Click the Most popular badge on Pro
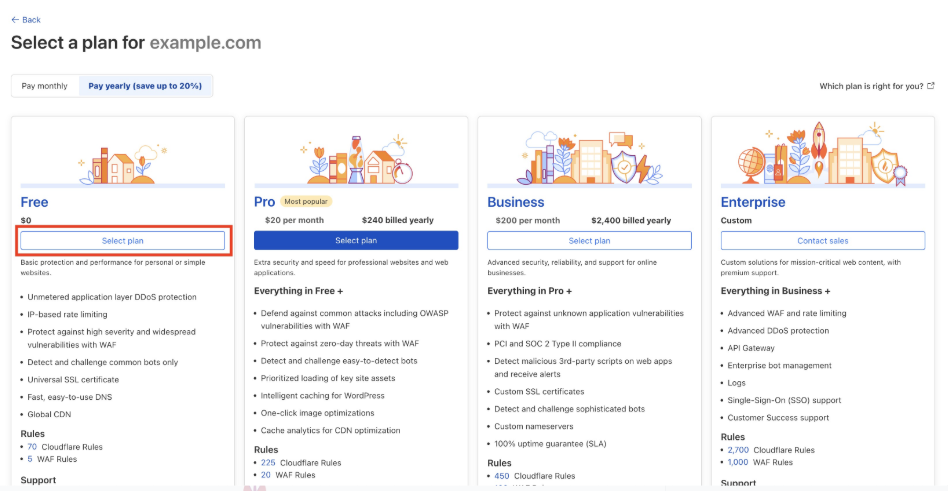The width and height of the screenshot is (948, 491). 305,202
